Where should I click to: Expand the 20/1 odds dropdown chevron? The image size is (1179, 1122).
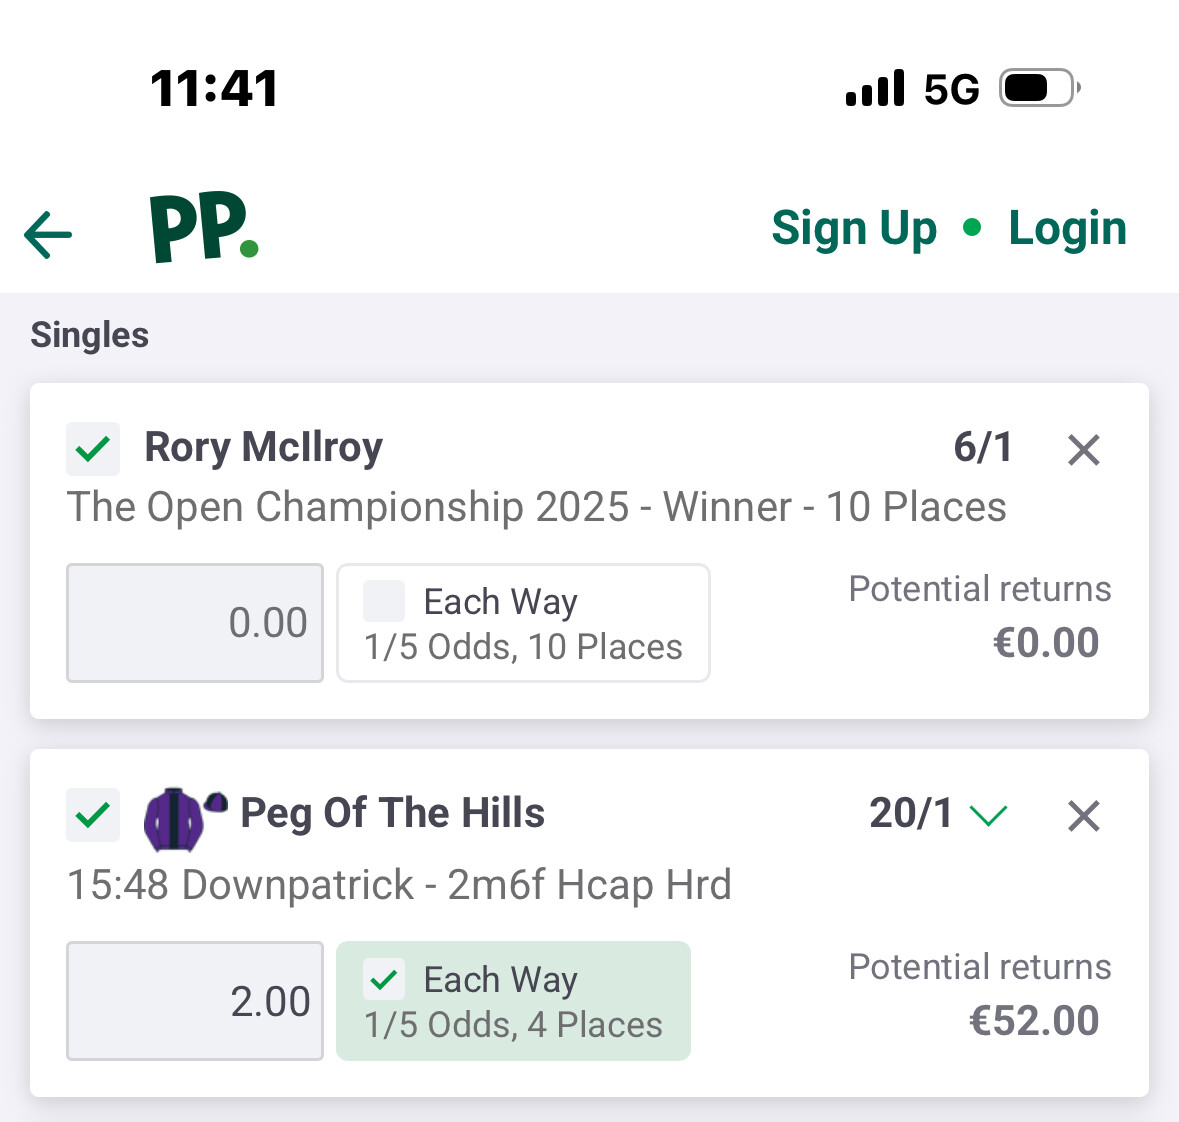click(988, 815)
